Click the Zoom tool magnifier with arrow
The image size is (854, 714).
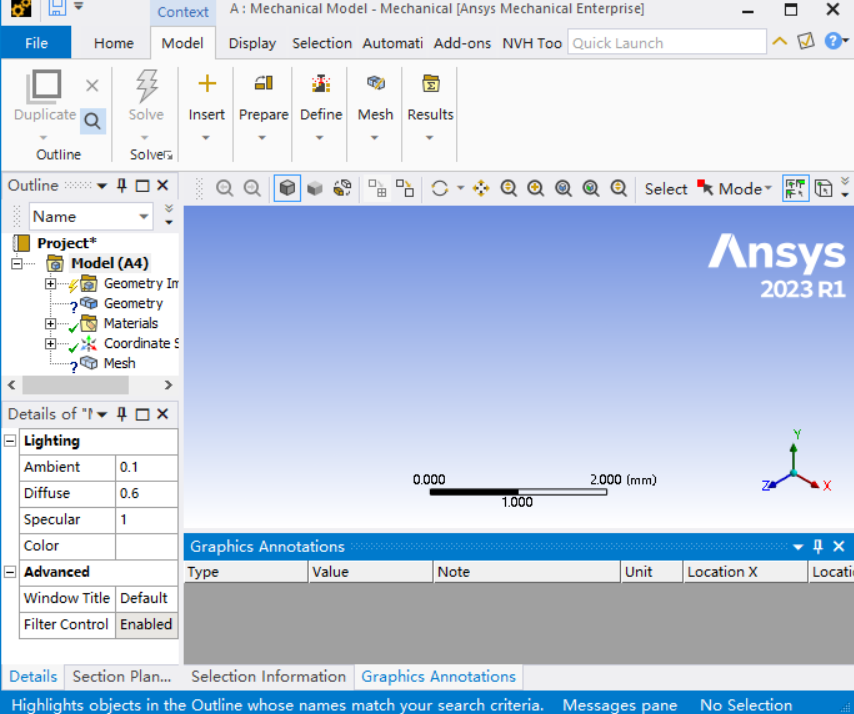coord(508,188)
